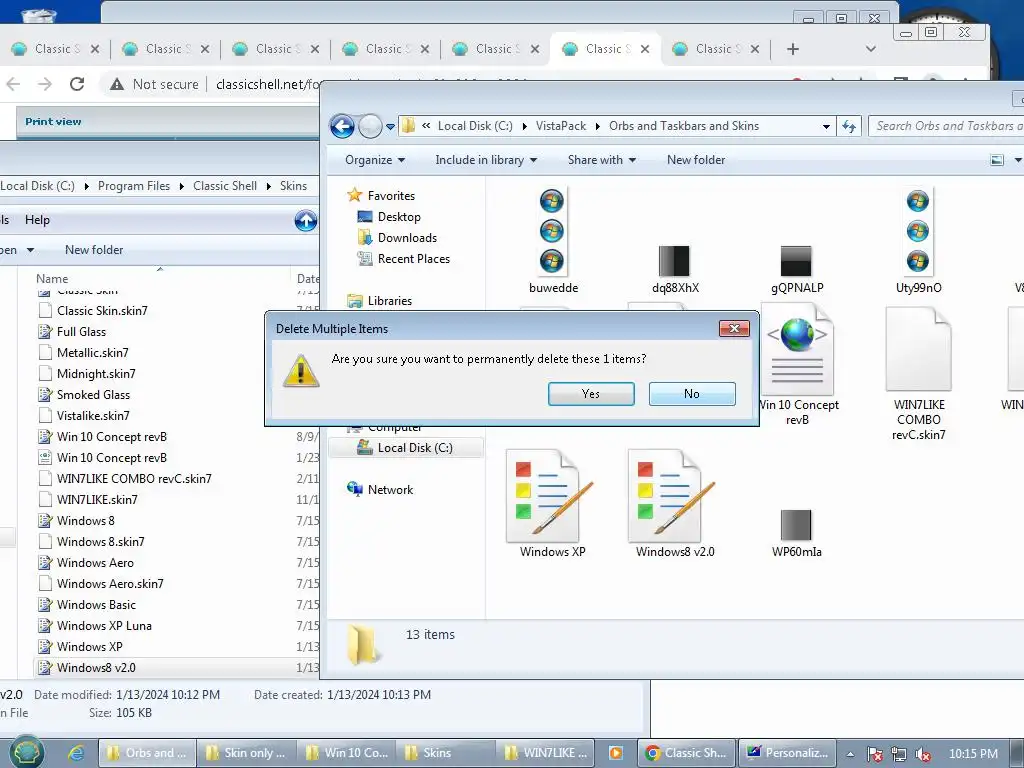Confirm deletion with the Yes button
1024x768 pixels.
591,394
